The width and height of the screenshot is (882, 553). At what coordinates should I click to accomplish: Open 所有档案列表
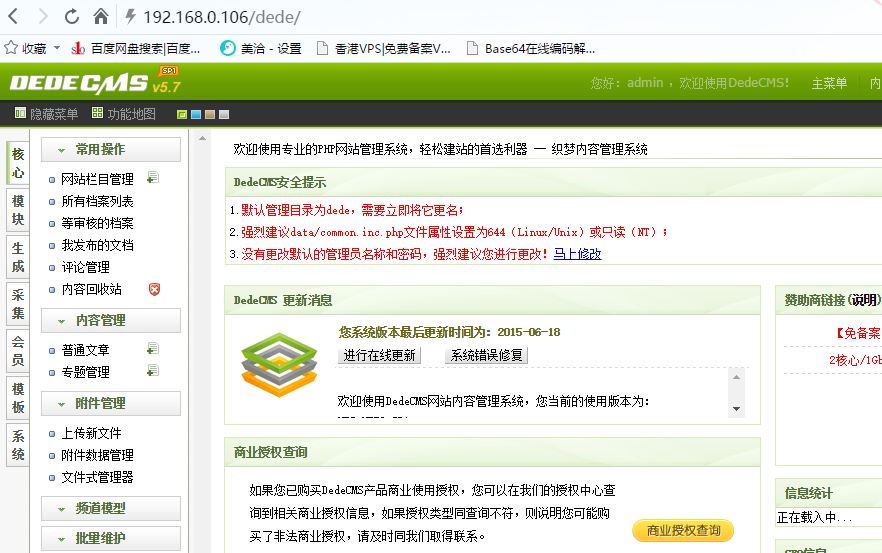(x=97, y=201)
